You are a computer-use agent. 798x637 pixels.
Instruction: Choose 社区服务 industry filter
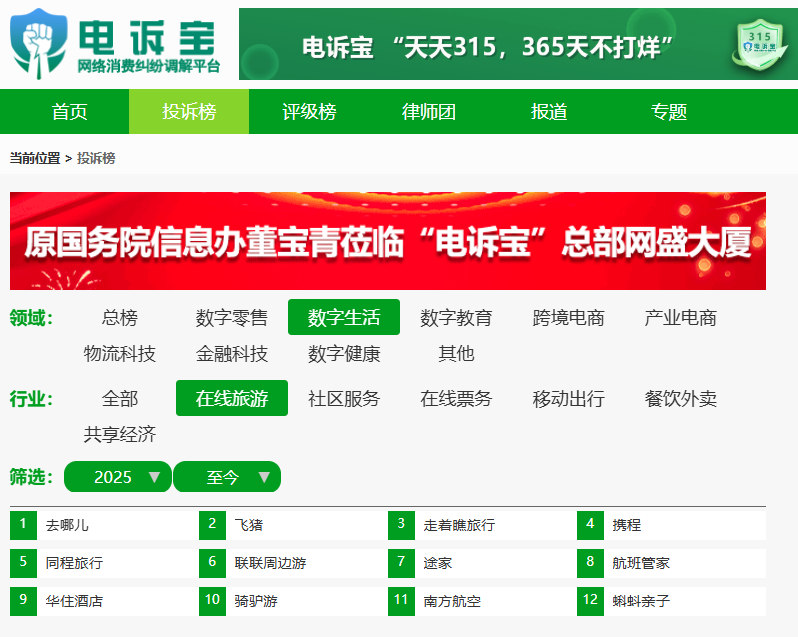tap(344, 398)
